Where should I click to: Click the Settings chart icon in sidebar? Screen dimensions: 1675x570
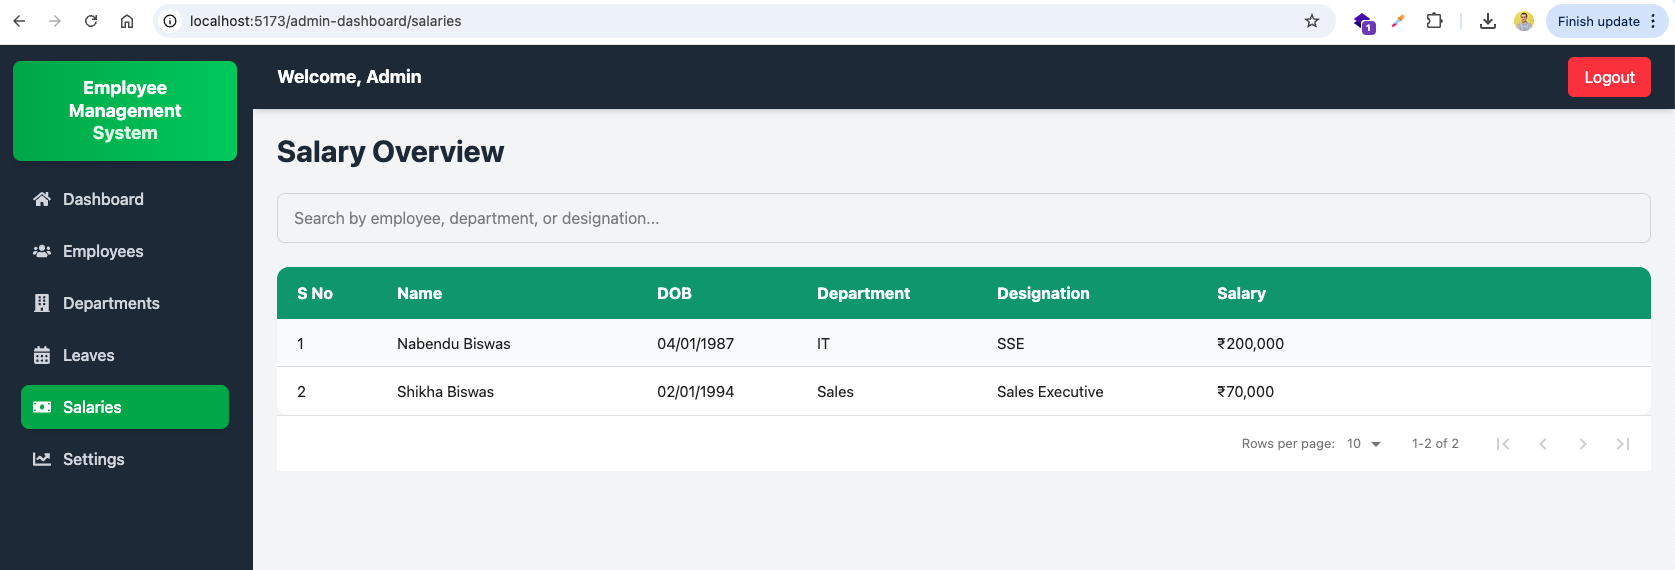pos(42,459)
